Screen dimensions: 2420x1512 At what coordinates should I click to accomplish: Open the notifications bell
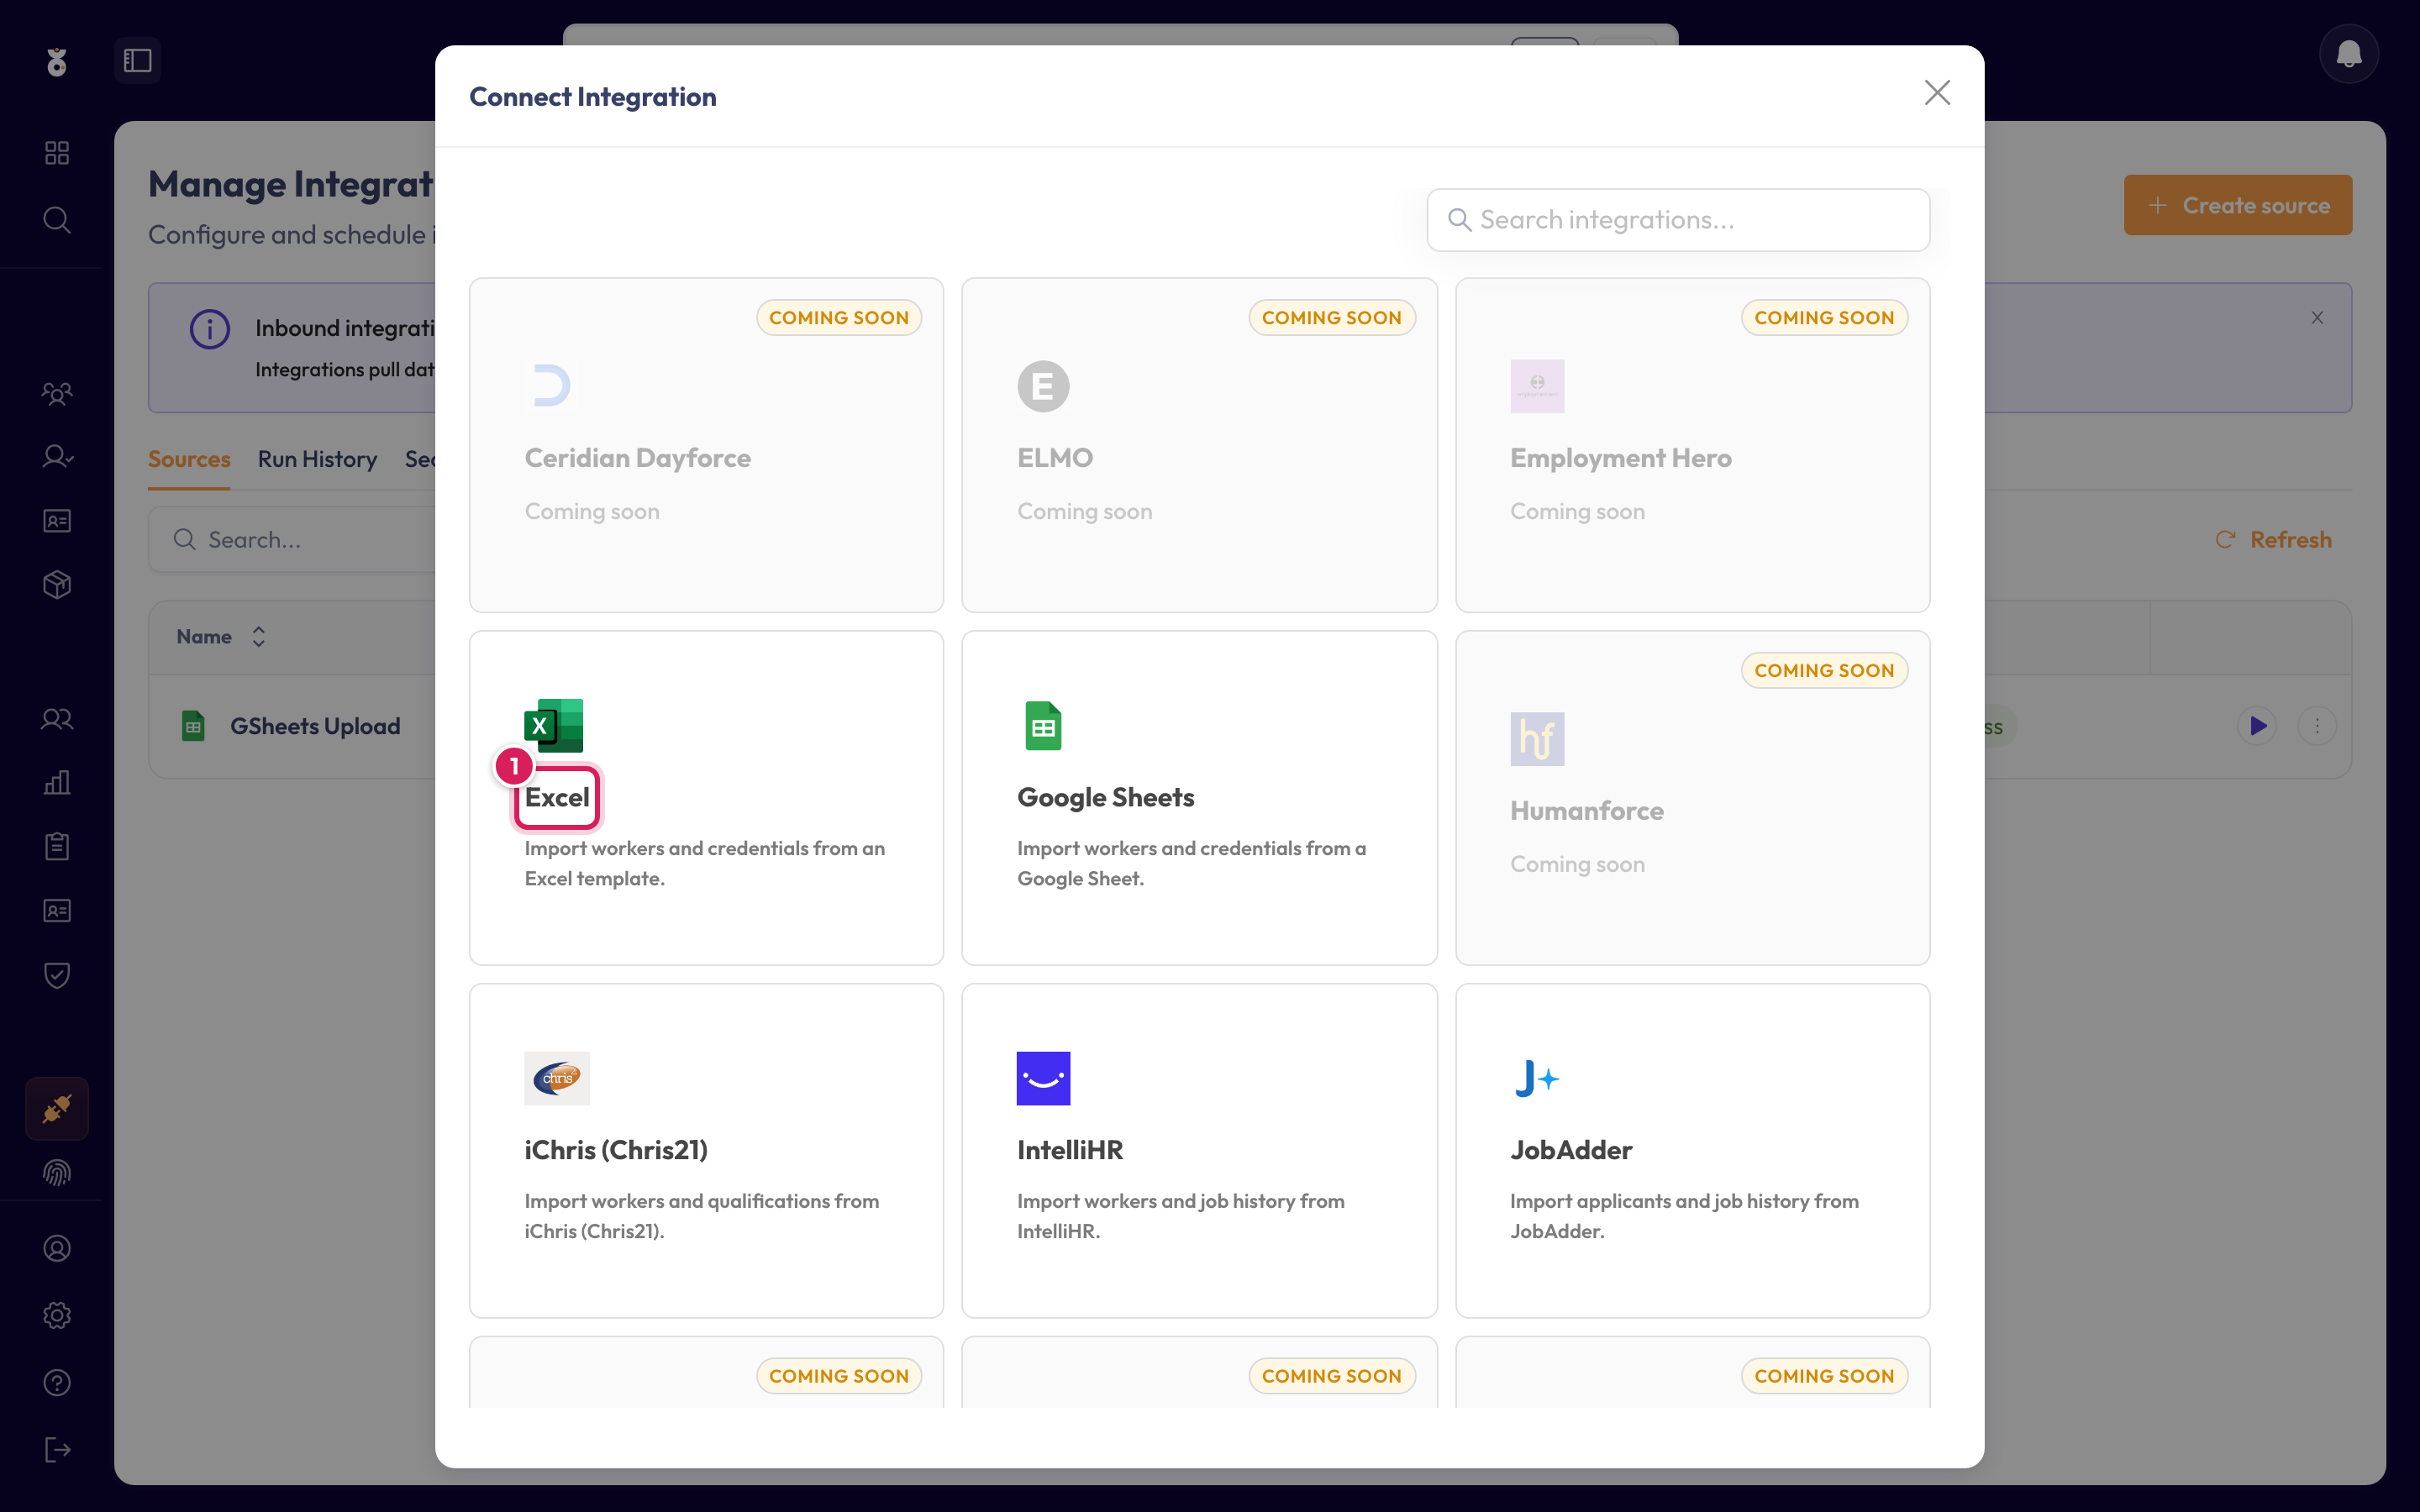pos(2348,54)
